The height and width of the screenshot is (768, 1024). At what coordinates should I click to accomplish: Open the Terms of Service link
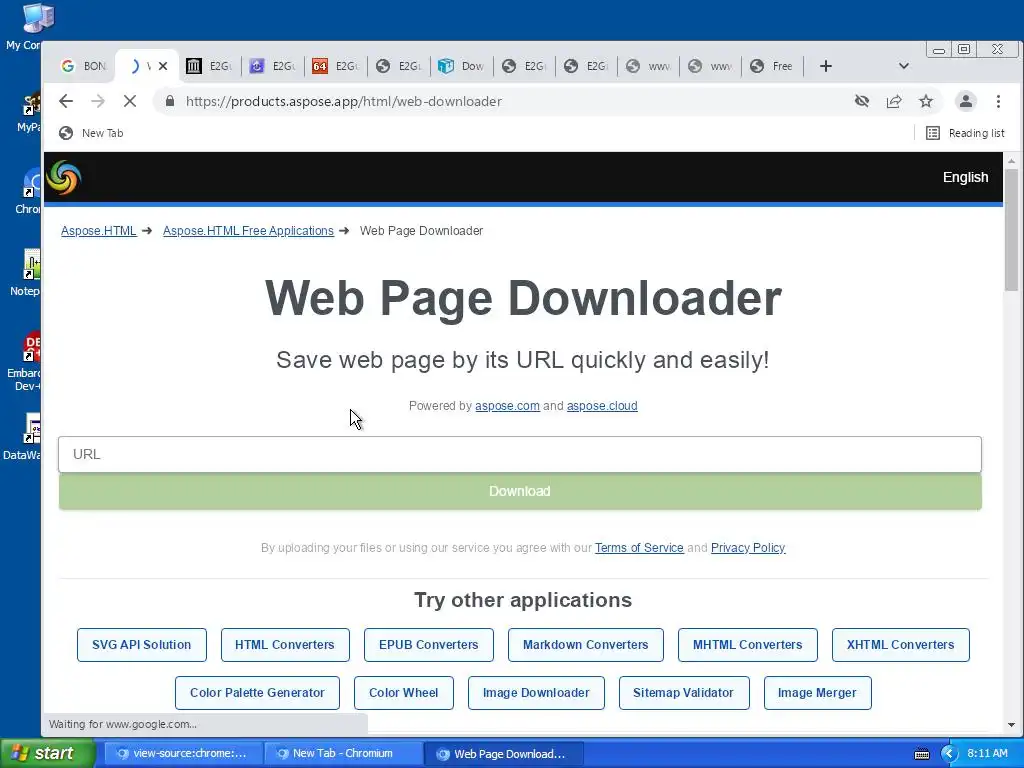639,547
